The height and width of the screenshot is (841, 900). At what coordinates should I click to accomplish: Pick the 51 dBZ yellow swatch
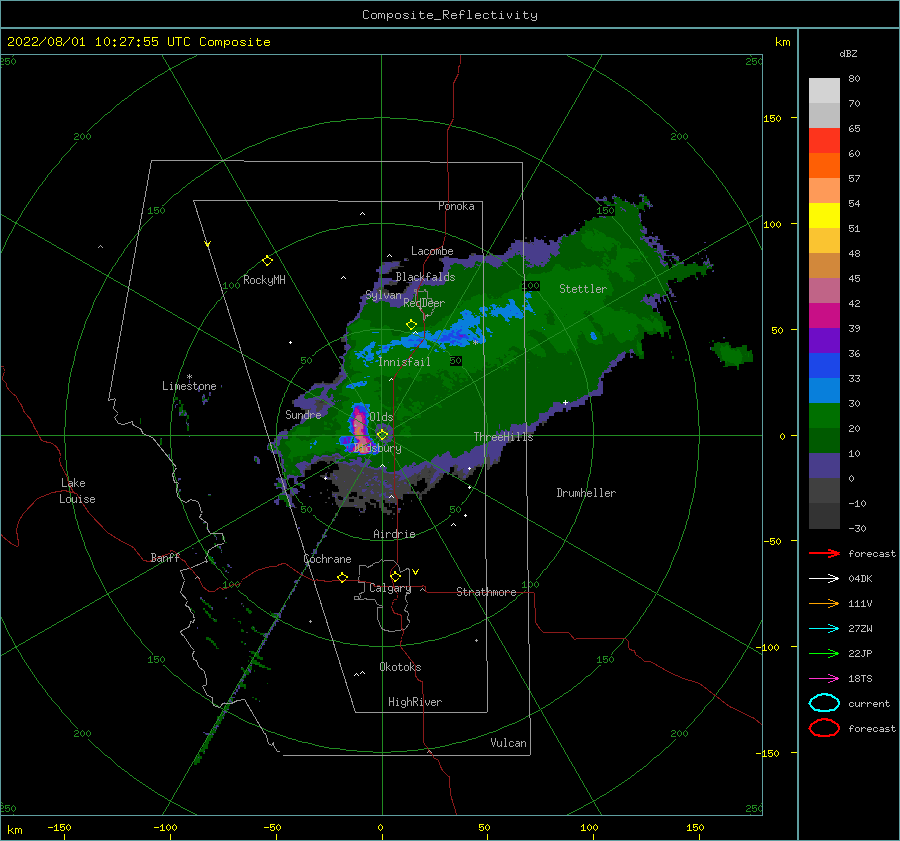pos(824,216)
